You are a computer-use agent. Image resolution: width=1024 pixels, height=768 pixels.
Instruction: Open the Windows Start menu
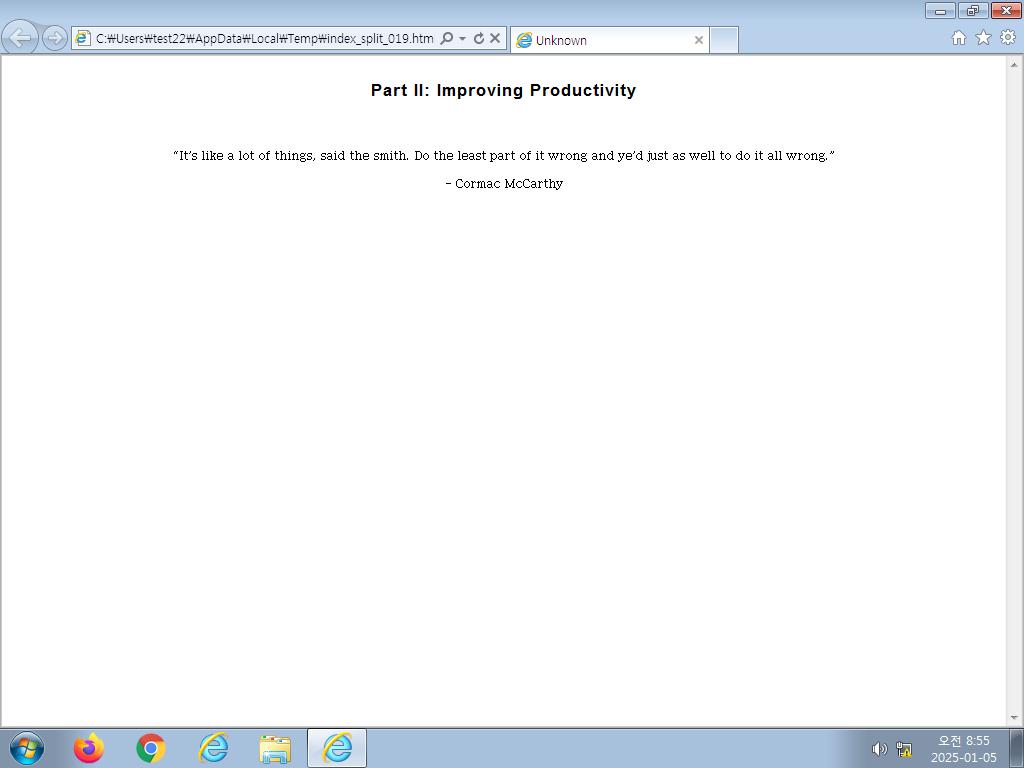coord(27,748)
